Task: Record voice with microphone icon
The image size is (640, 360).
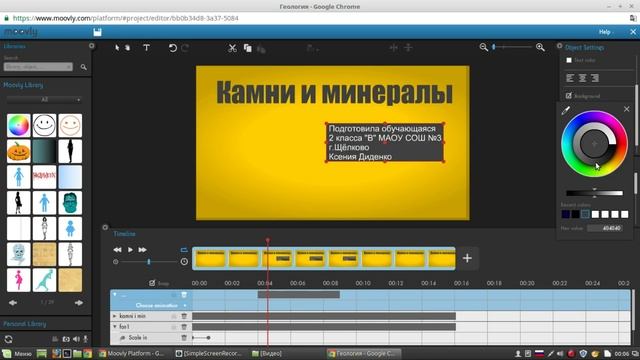Action: click(x=86, y=339)
